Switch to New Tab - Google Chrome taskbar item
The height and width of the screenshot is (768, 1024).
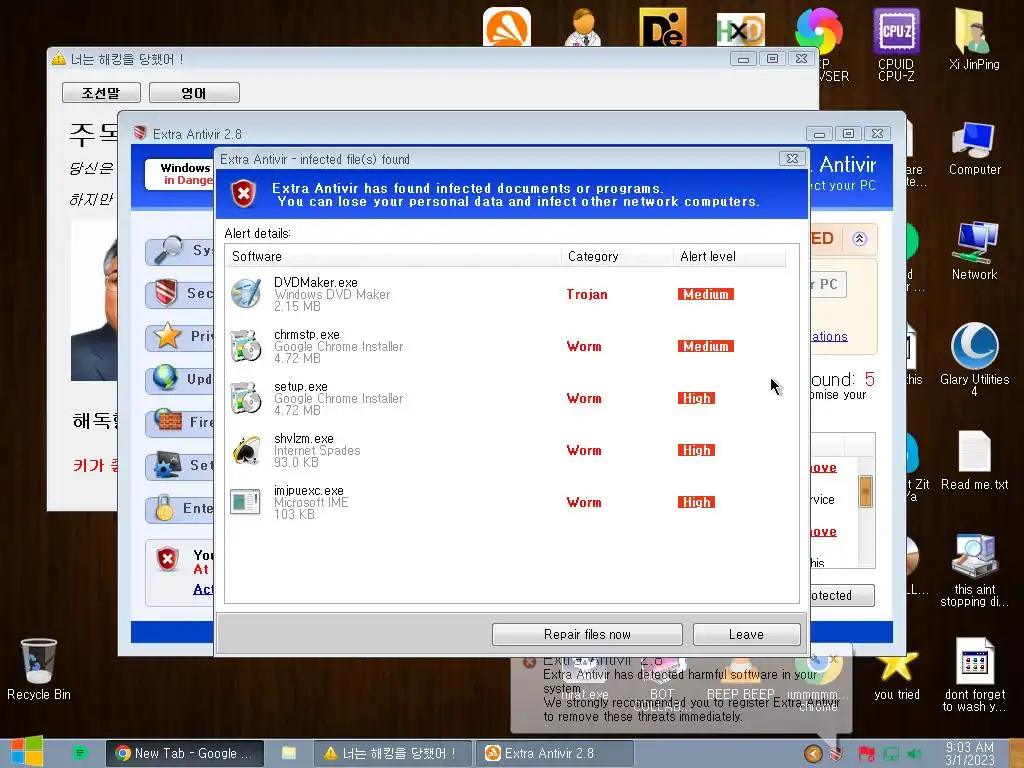point(185,753)
